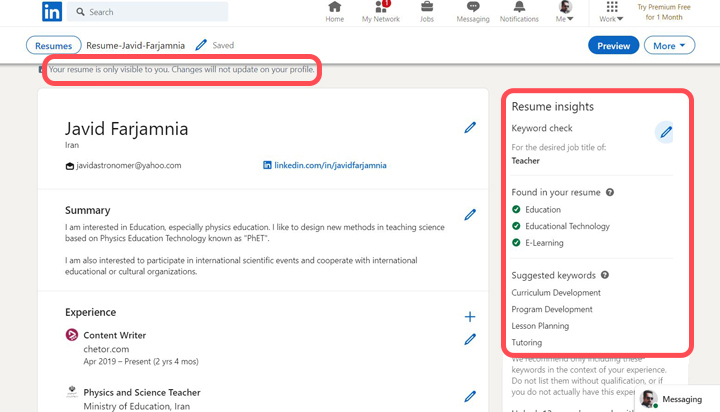Image resolution: width=720 pixels, height=412 pixels.
Task: Edit resume name with pencil icon
Action: tap(201, 45)
